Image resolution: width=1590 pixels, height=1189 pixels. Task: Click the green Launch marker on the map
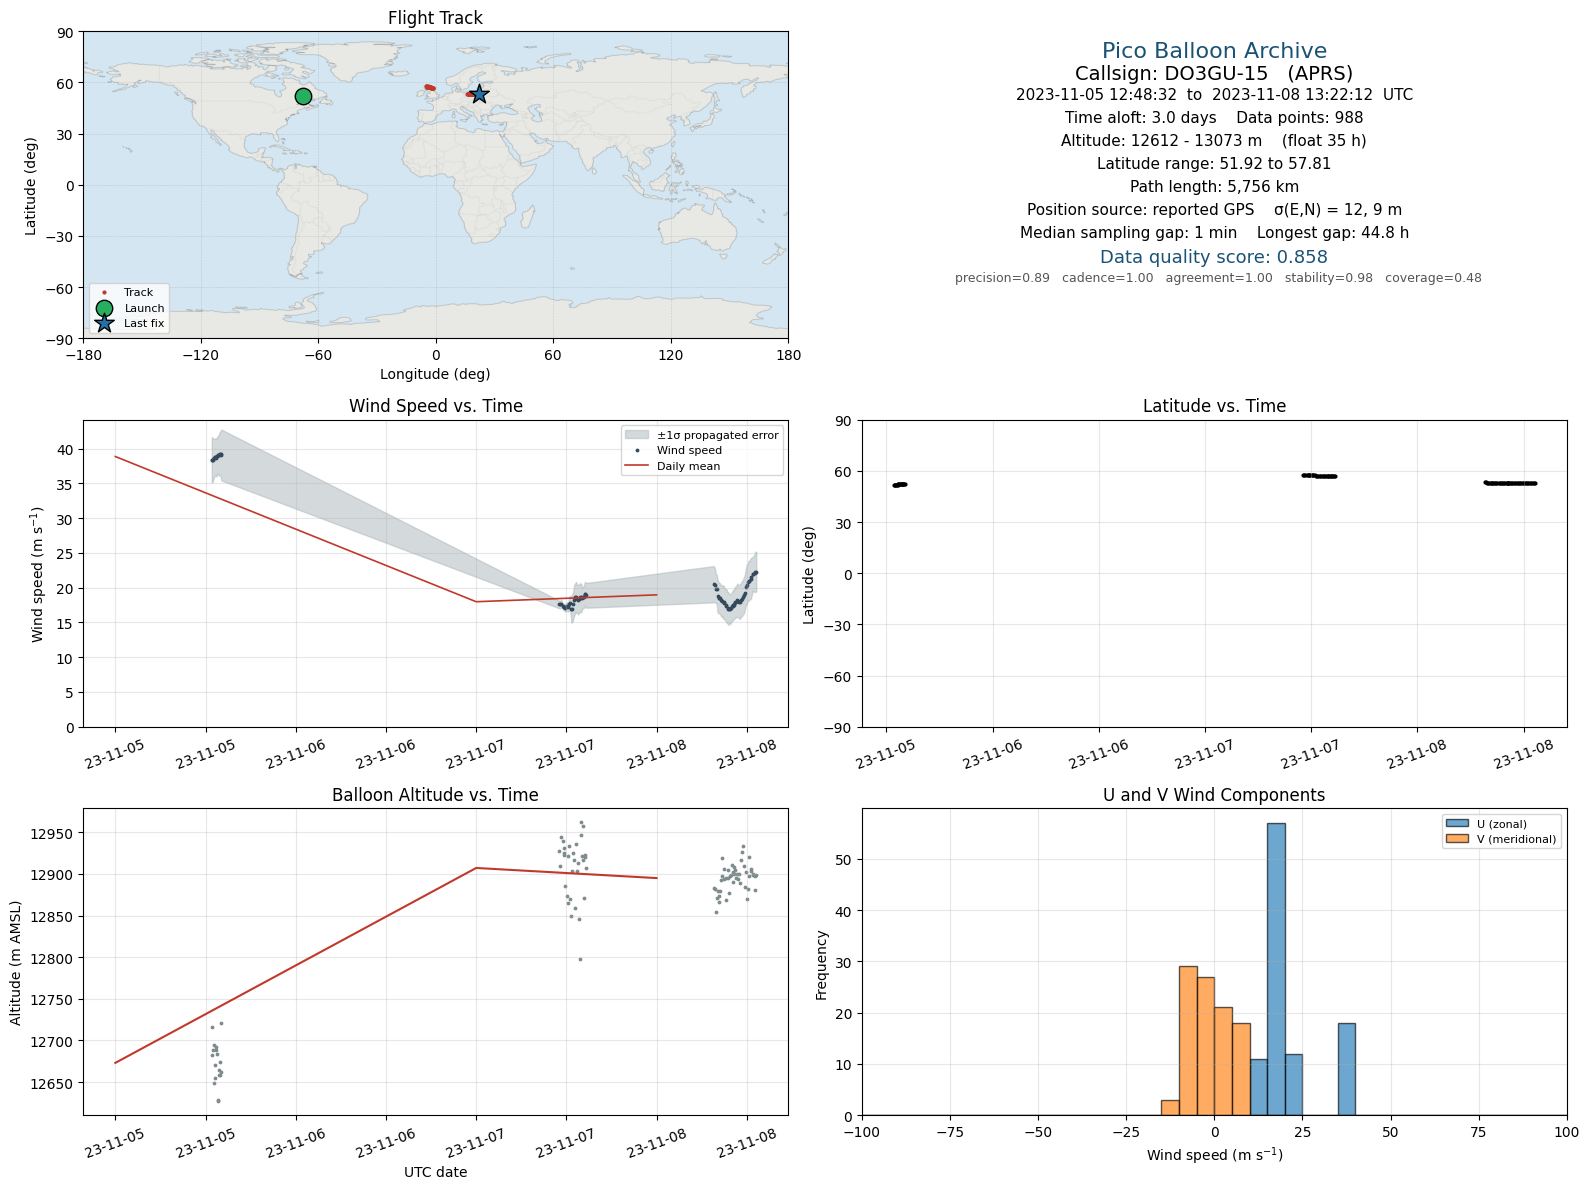pyautogui.click(x=303, y=96)
